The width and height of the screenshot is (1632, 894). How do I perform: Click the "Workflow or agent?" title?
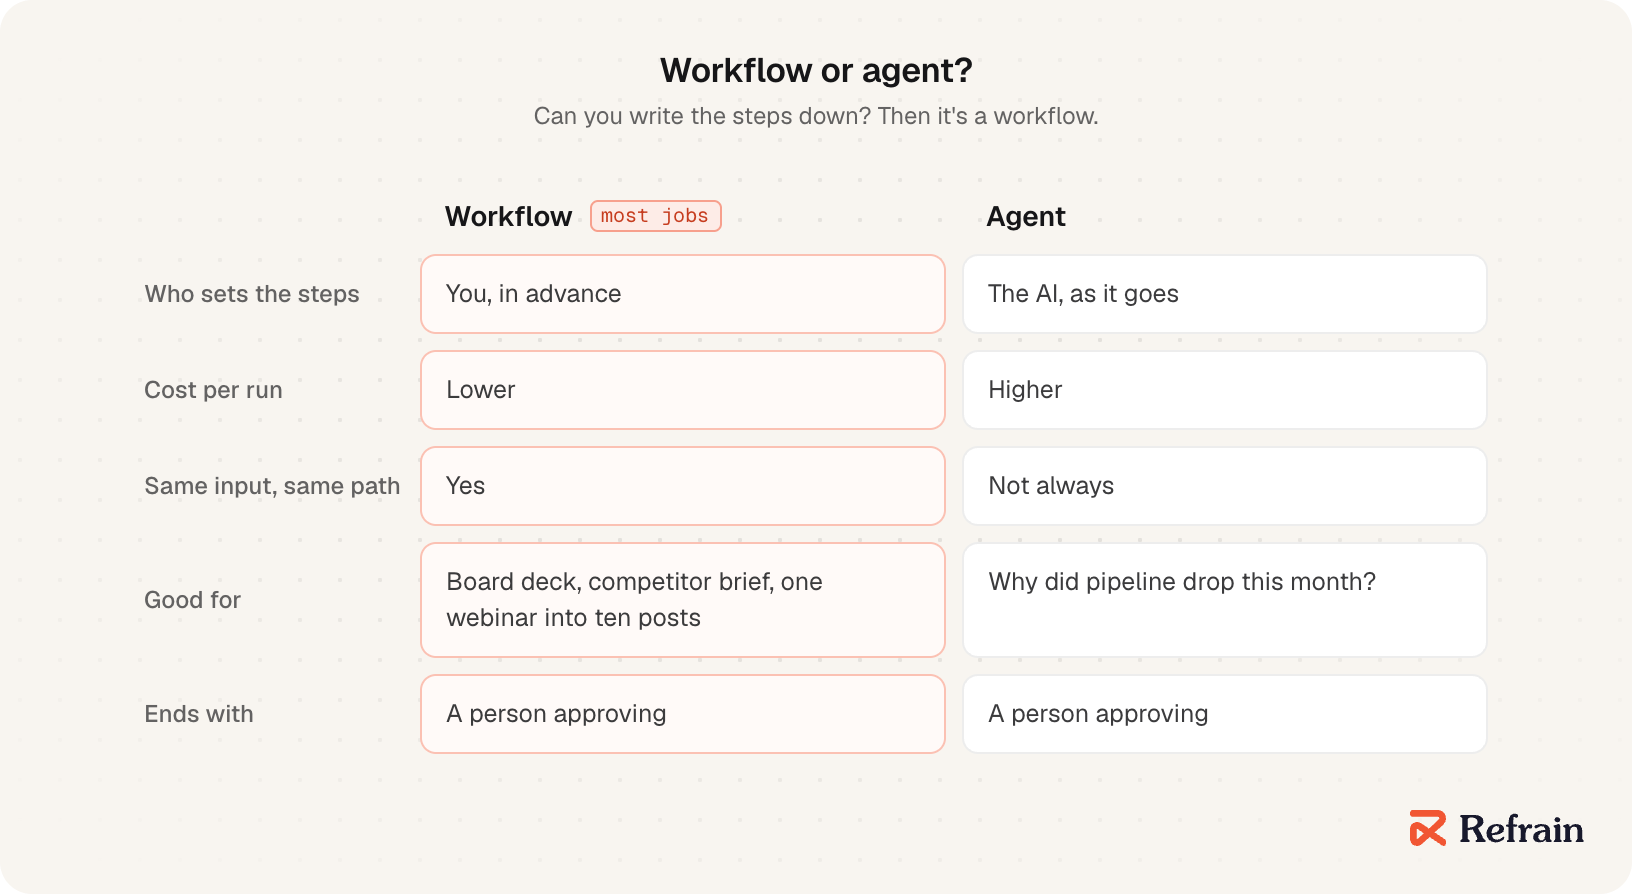pyautogui.click(x=816, y=70)
